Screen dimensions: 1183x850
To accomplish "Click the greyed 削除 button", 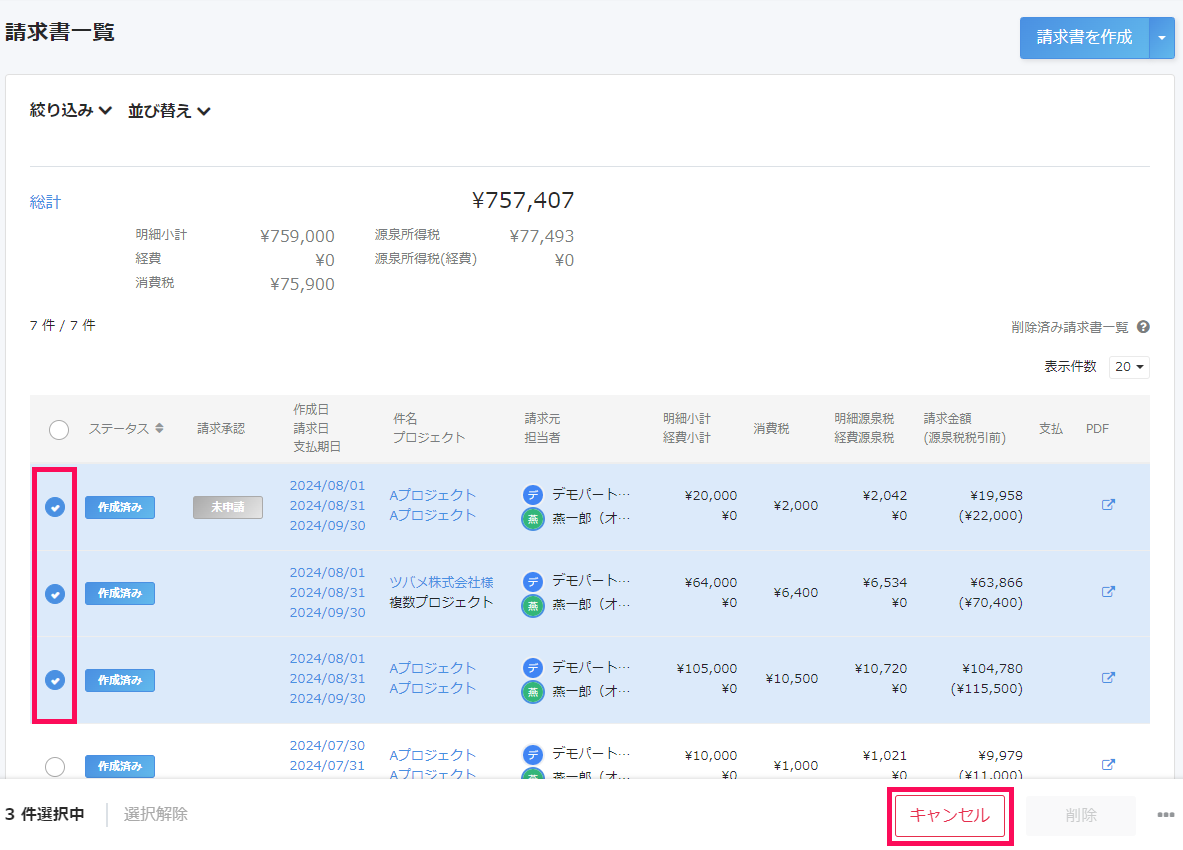I will (1080, 815).
